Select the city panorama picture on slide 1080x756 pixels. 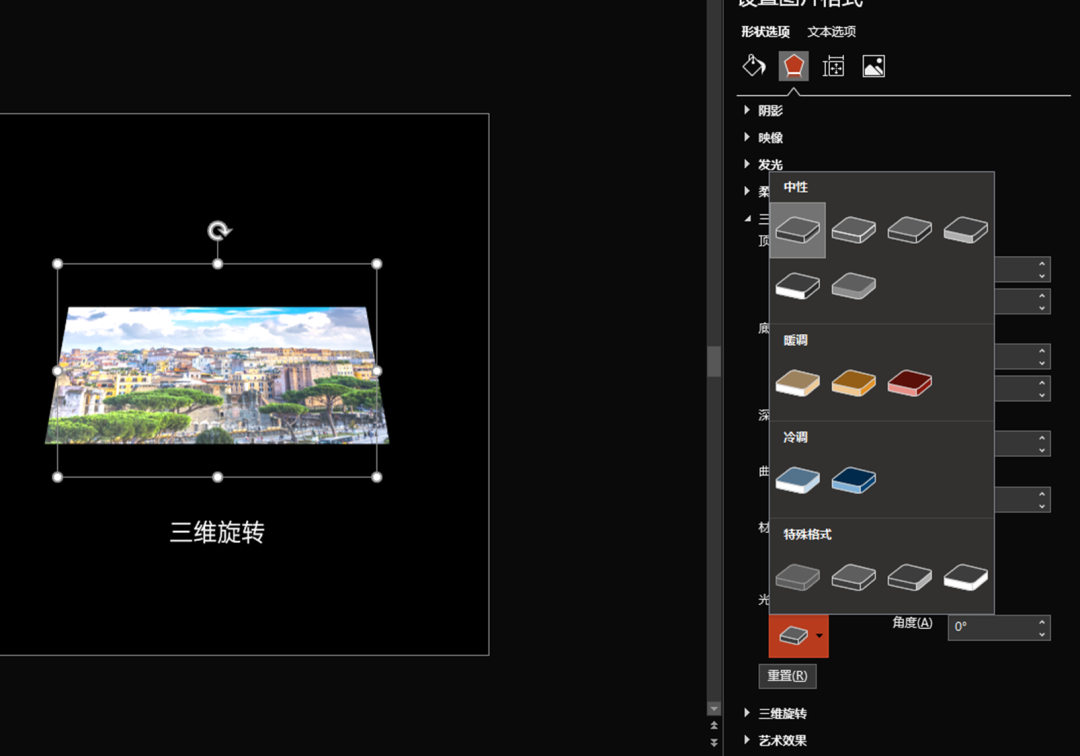click(217, 375)
